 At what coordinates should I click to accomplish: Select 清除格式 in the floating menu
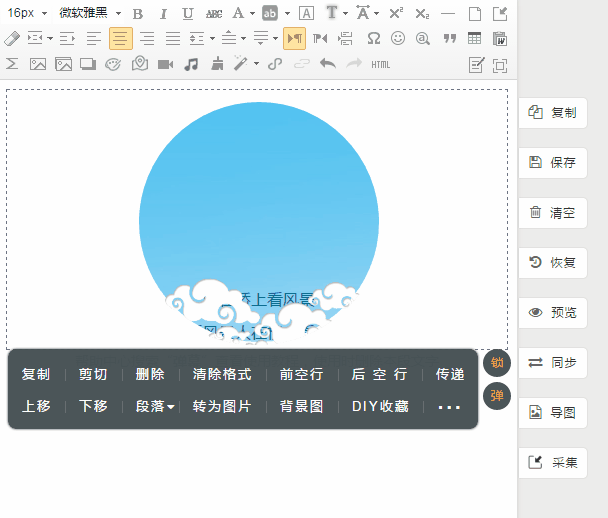point(222,374)
